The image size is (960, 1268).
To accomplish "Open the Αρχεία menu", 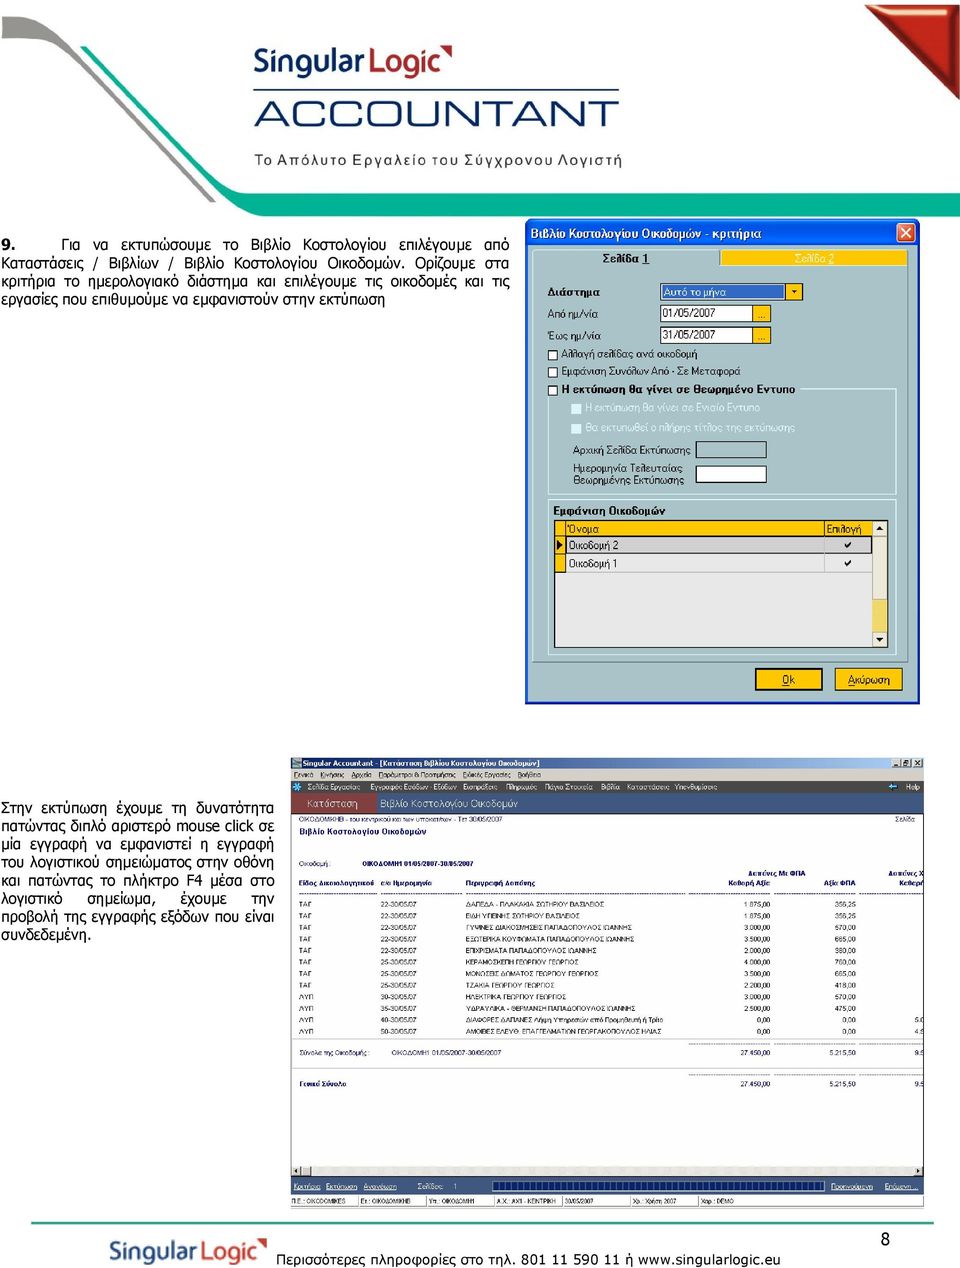I will tap(362, 775).
